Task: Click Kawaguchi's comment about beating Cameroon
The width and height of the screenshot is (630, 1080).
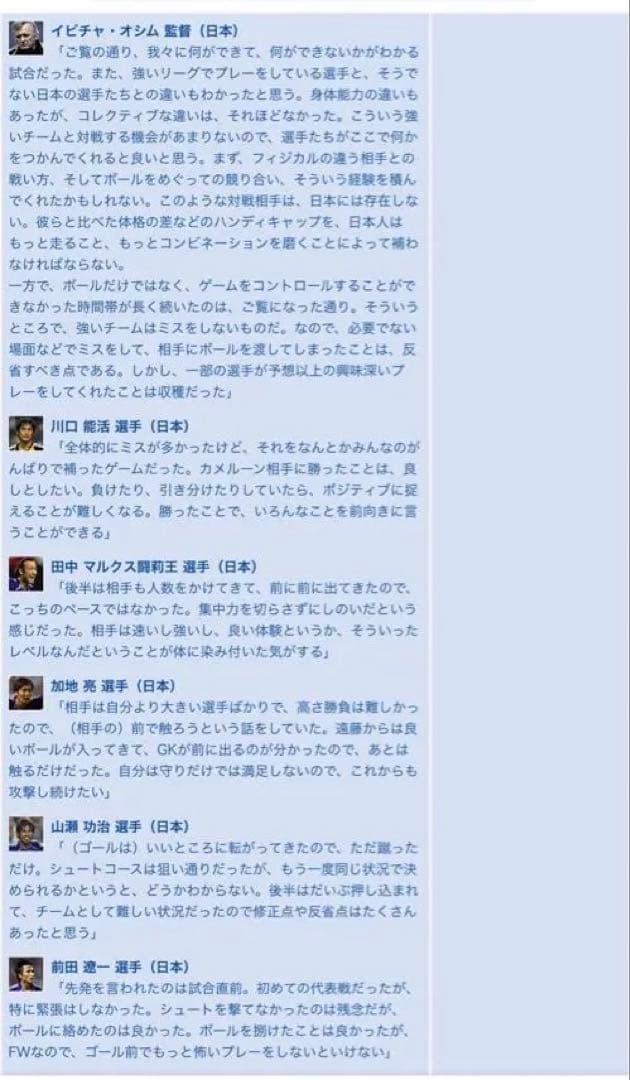Action: tap(213, 490)
